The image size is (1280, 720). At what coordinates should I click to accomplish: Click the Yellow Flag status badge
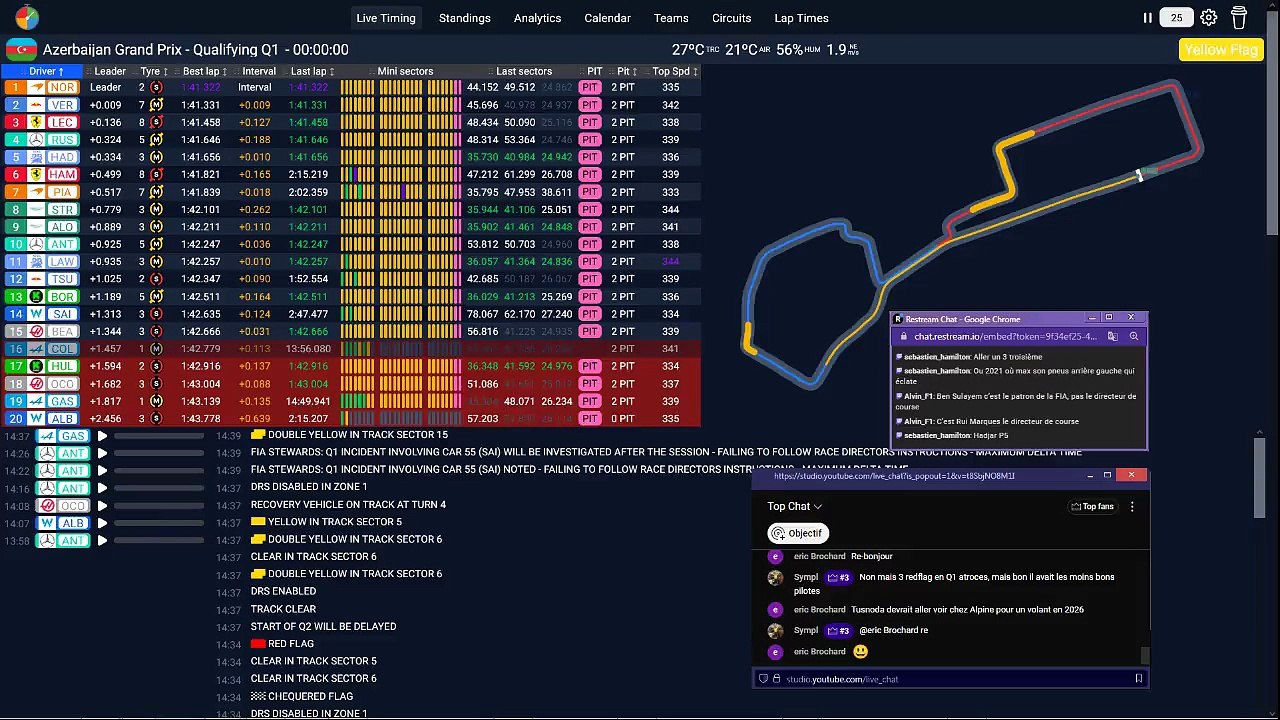pyautogui.click(x=1220, y=50)
